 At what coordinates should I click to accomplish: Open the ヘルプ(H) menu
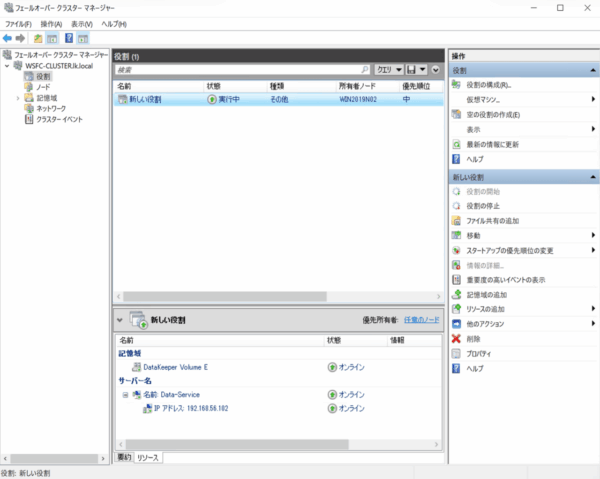coord(114,24)
